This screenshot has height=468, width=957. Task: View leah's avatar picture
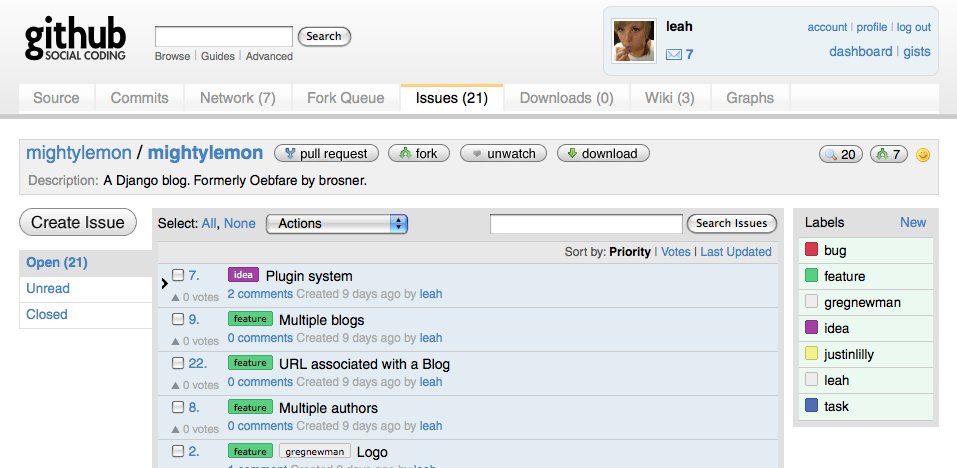pyautogui.click(x=634, y=41)
